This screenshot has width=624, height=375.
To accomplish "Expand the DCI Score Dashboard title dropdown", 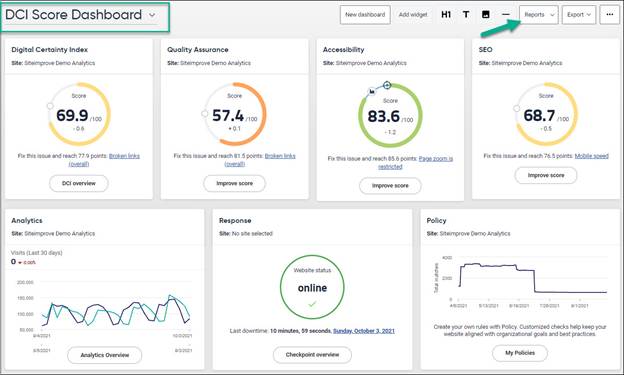I will 152,15.
